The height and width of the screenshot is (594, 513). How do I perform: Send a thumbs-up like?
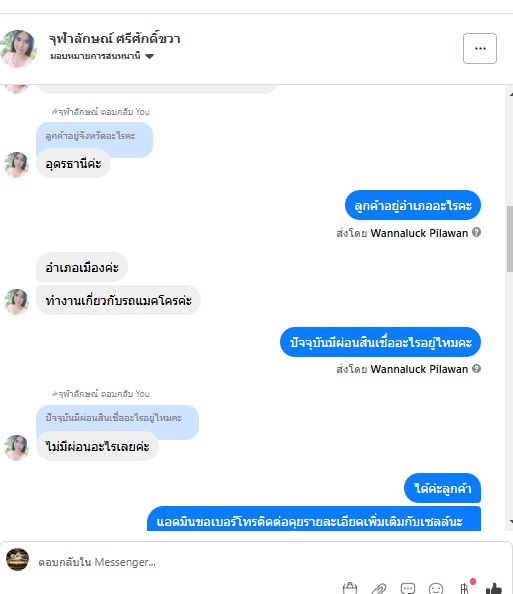click(494, 588)
